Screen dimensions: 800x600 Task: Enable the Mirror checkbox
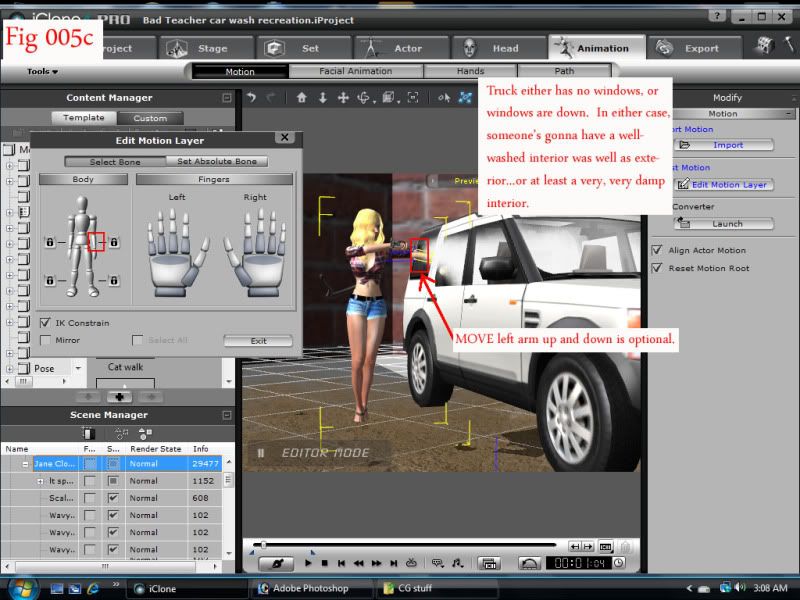coord(45,340)
